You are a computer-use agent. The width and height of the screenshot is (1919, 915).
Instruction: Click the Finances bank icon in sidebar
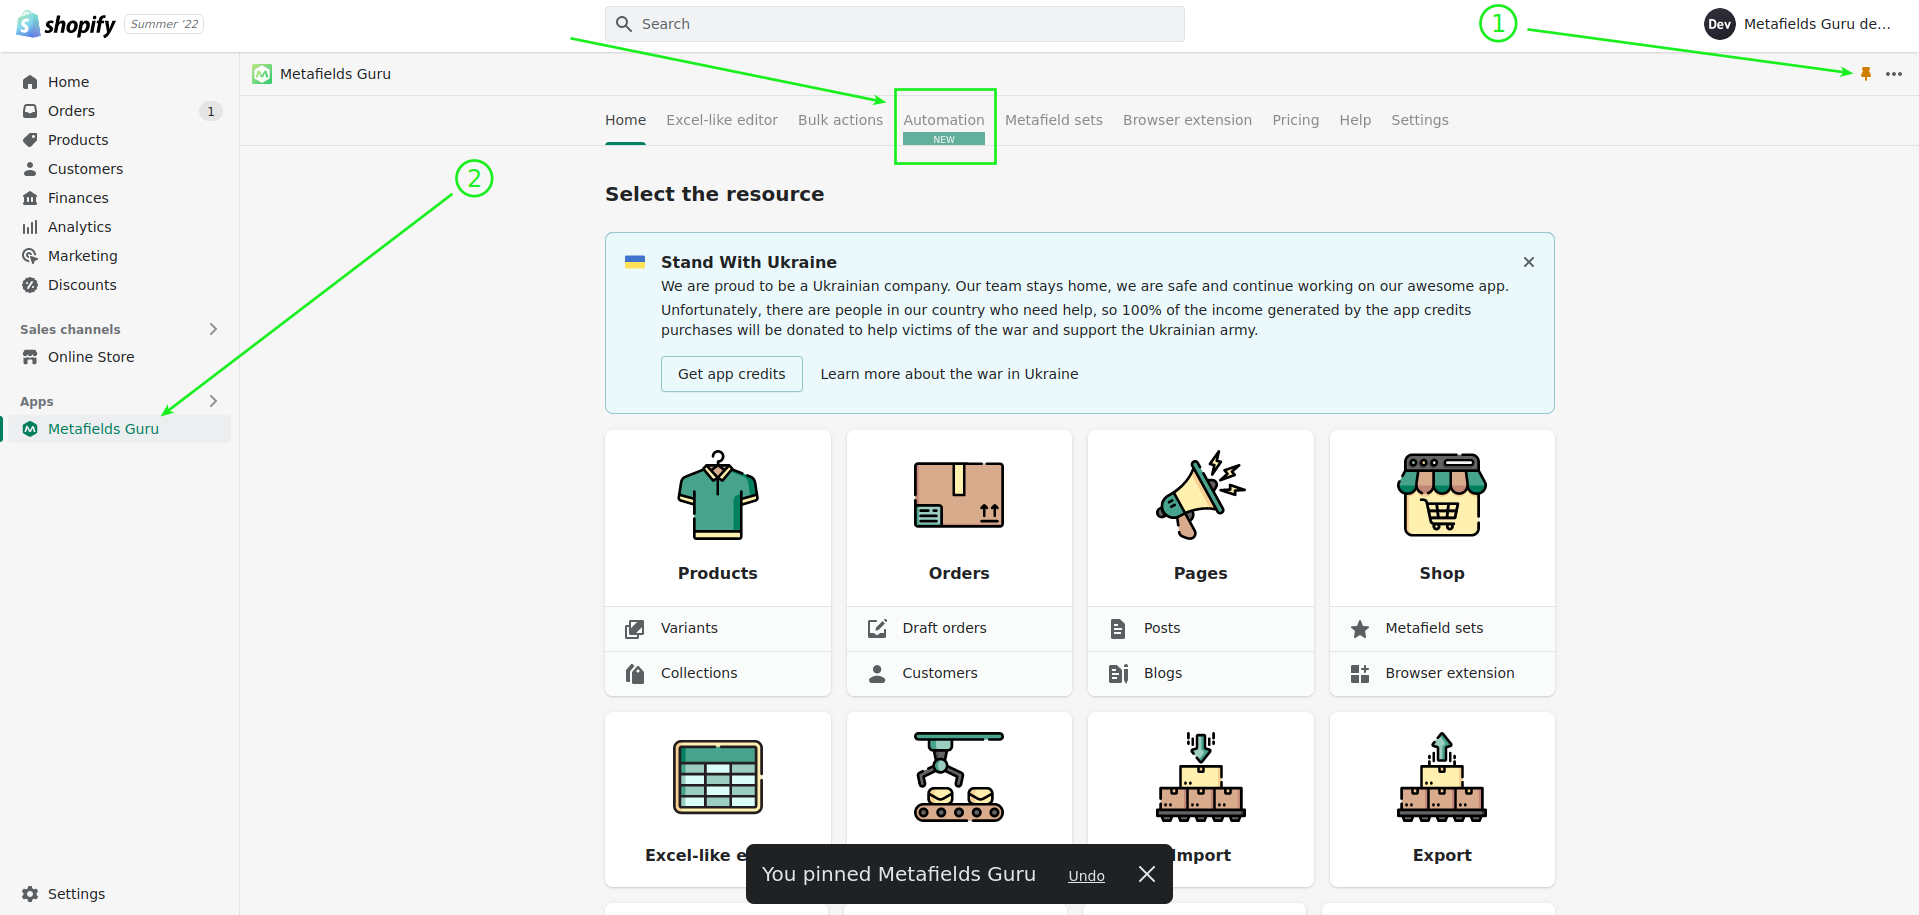(x=30, y=198)
